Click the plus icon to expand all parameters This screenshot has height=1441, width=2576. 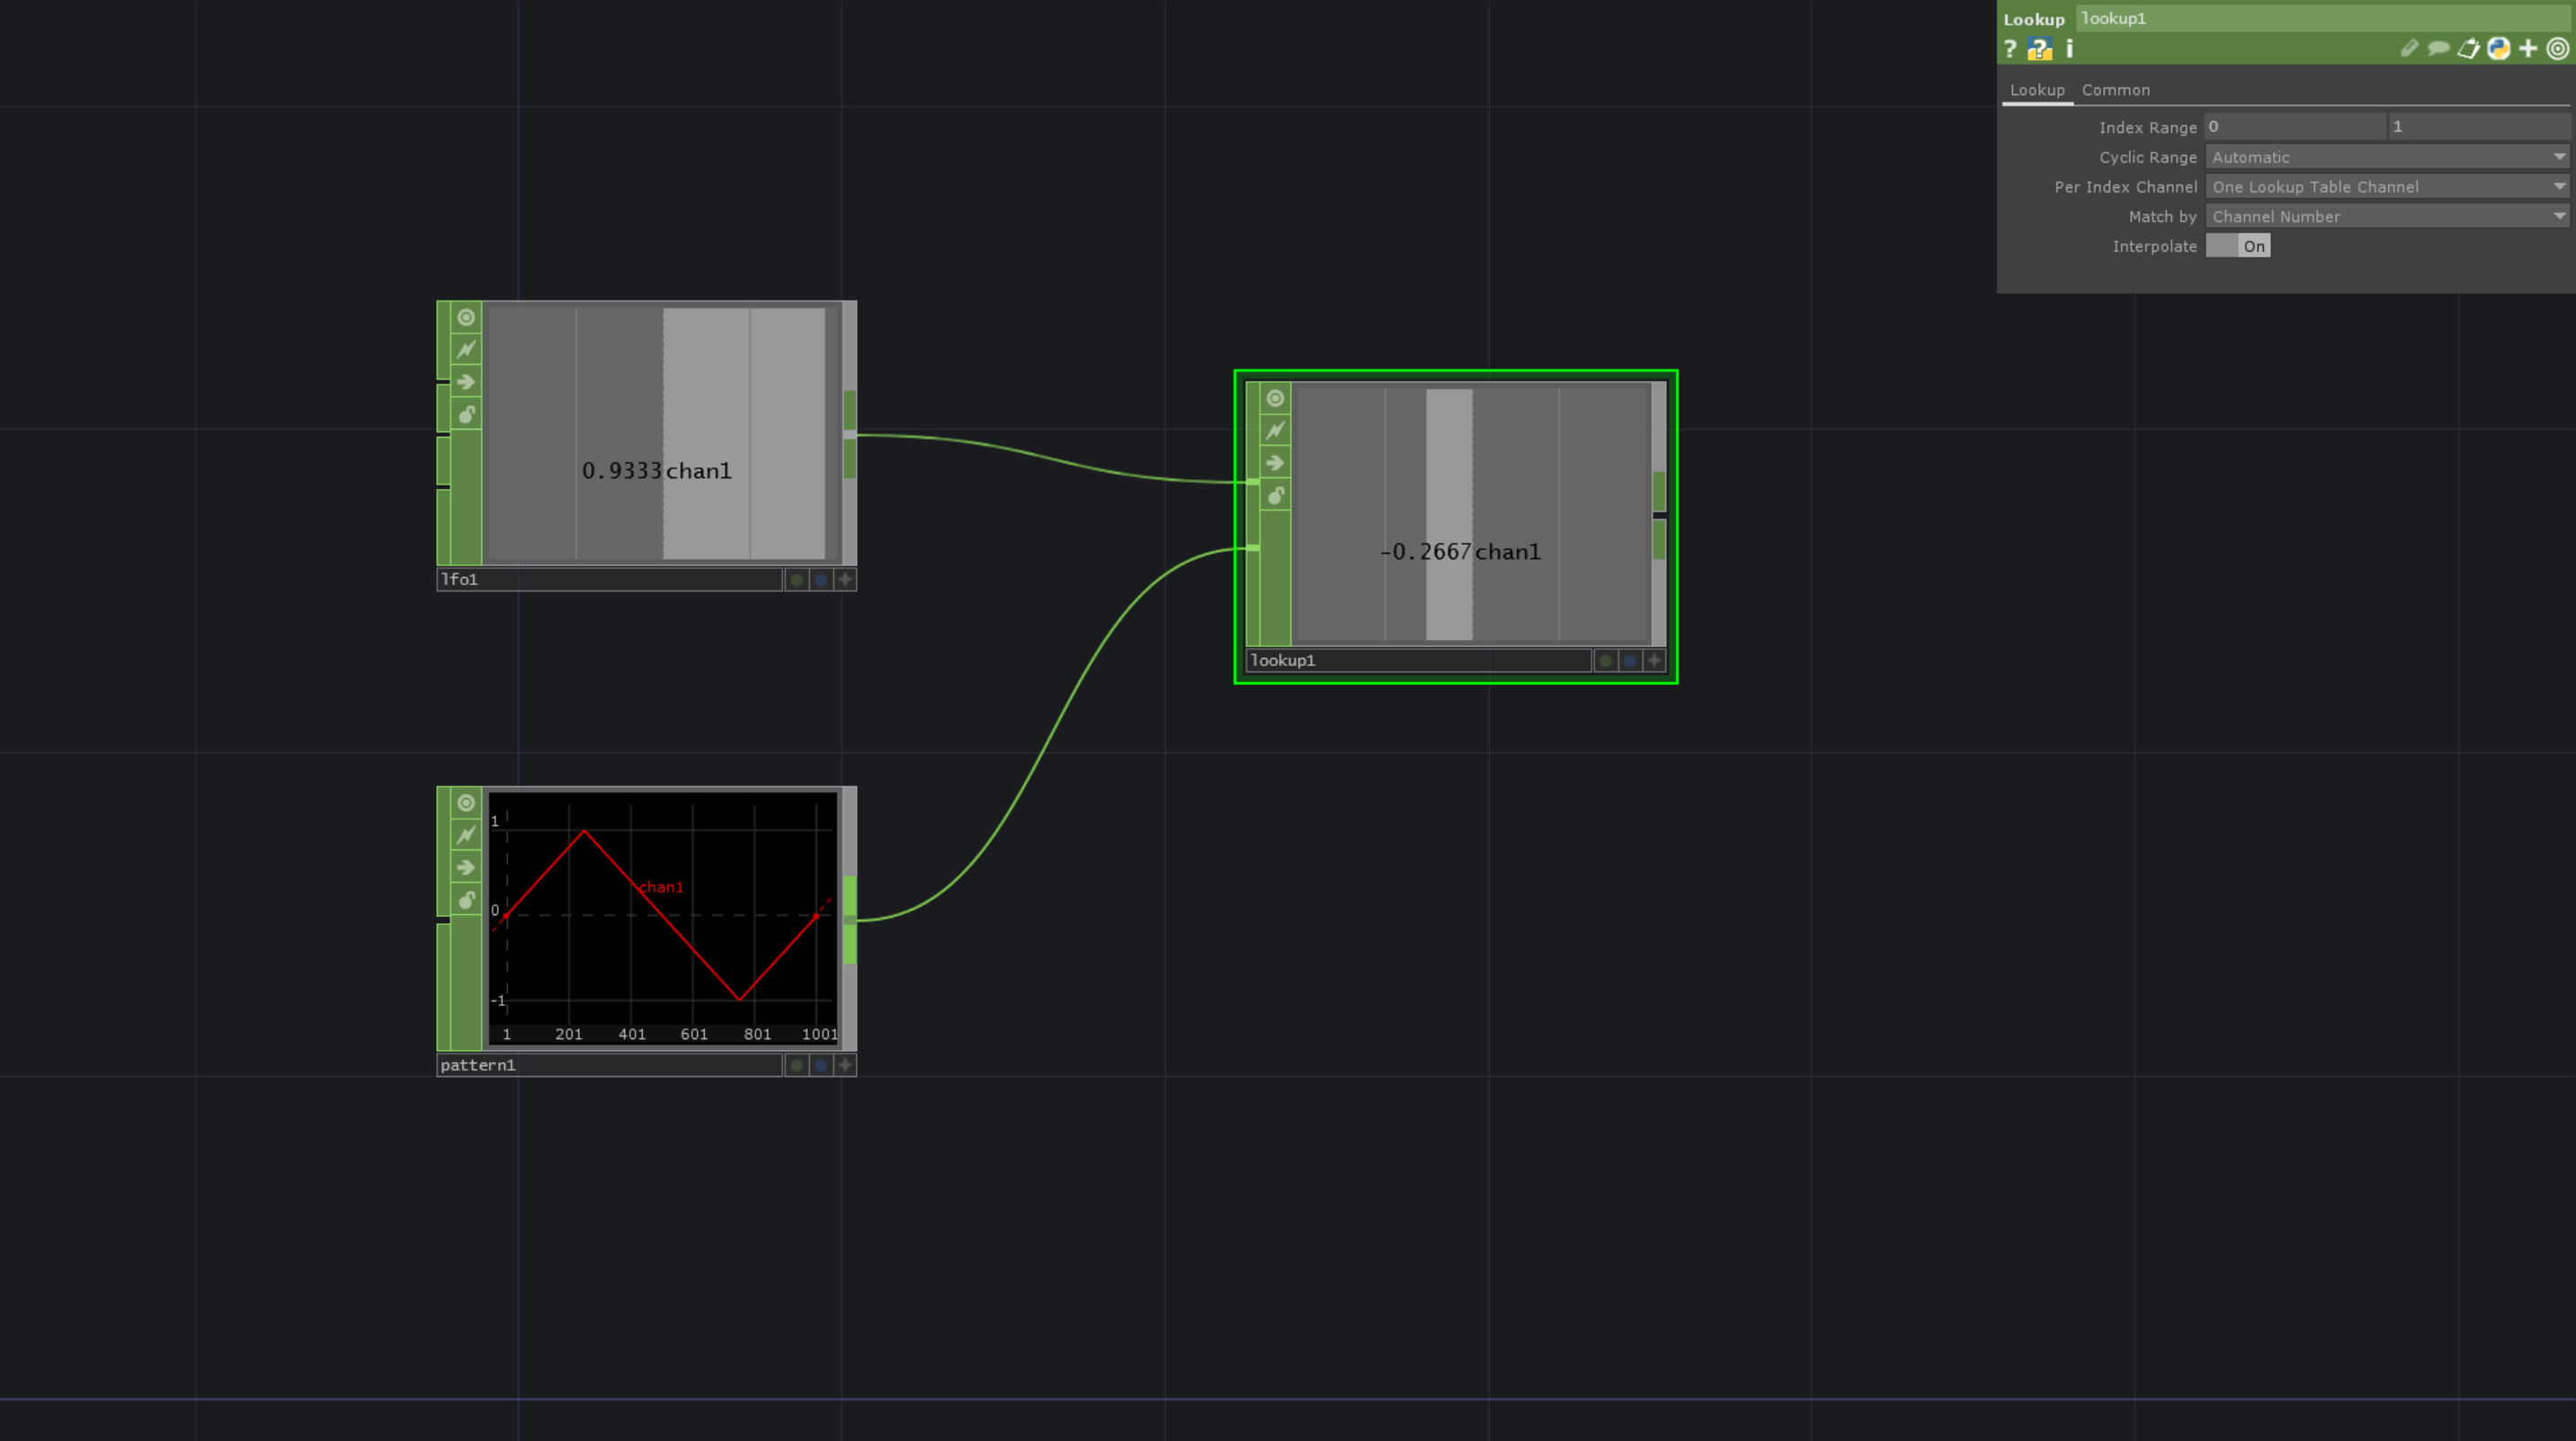(2527, 48)
